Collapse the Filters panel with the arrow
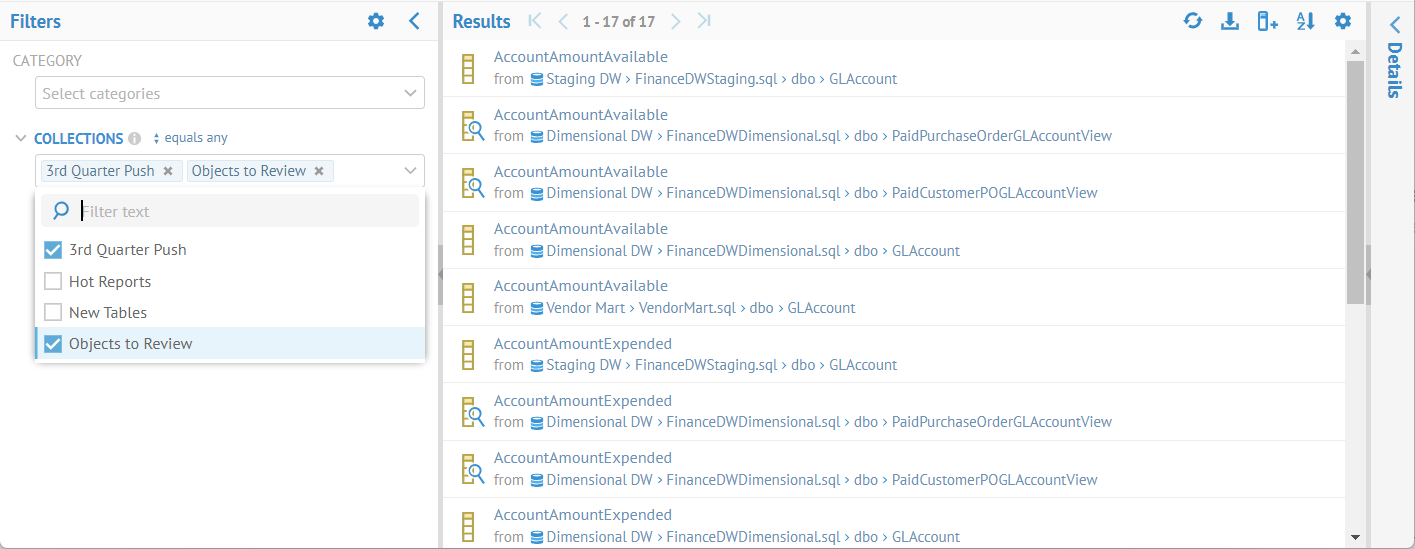Screen dimensions: 1415x549 (x=414, y=21)
